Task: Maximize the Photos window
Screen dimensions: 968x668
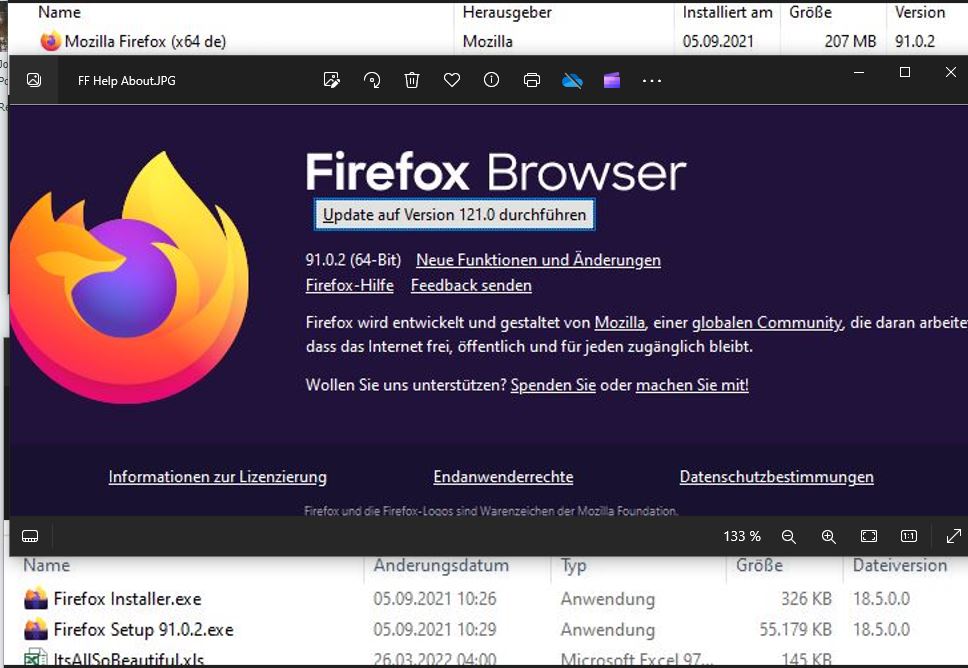Action: pyautogui.click(x=904, y=72)
